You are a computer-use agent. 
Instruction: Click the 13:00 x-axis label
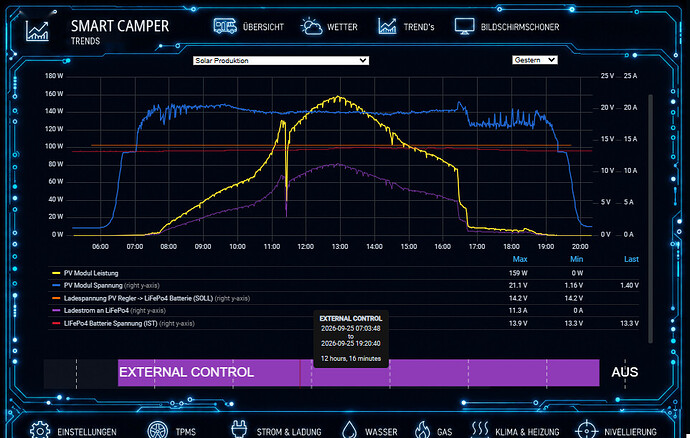point(340,247)
